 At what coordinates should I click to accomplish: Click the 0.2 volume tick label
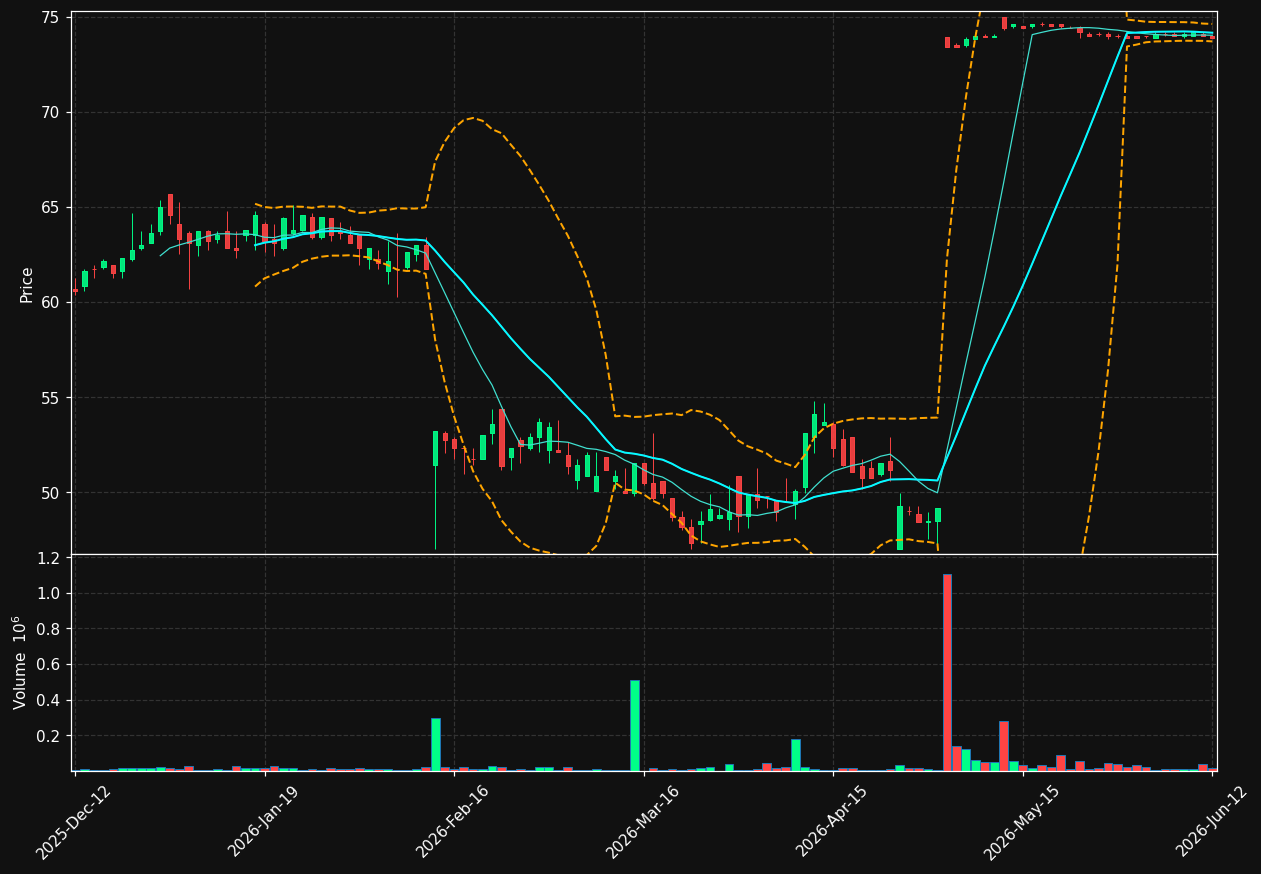[x=49, y=736]
